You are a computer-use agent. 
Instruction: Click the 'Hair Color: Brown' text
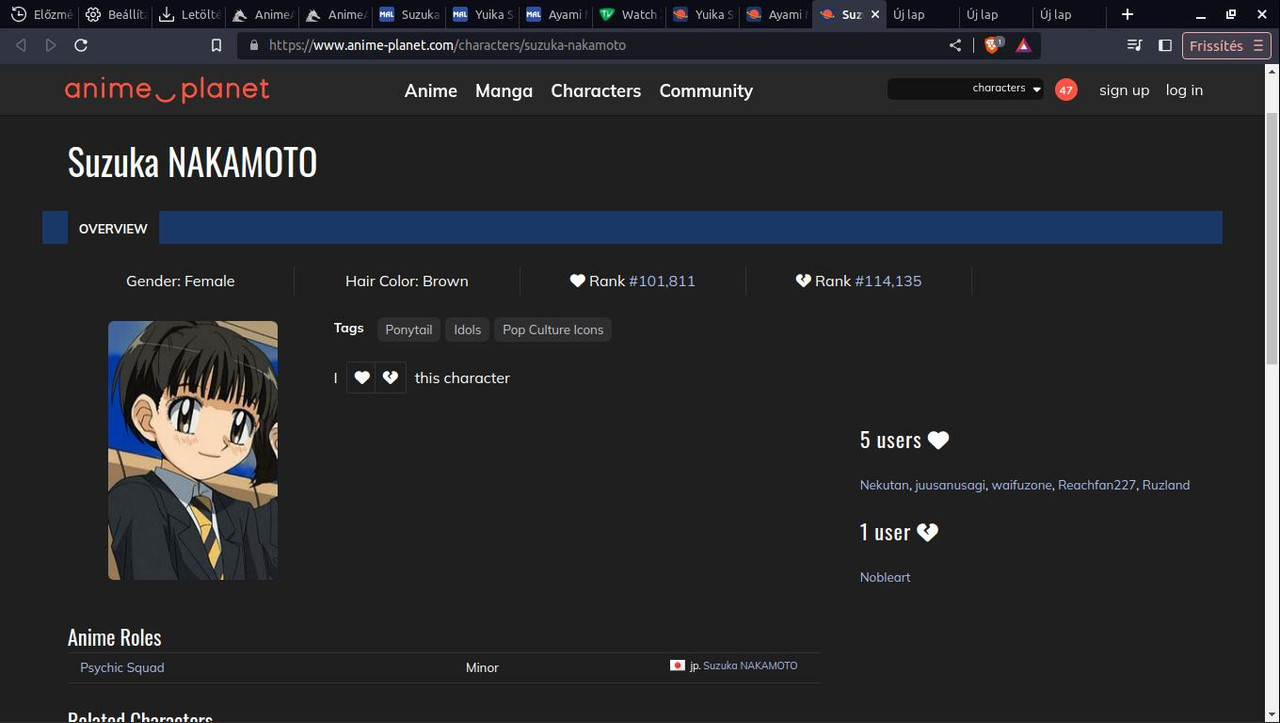[x=407, y=281]
